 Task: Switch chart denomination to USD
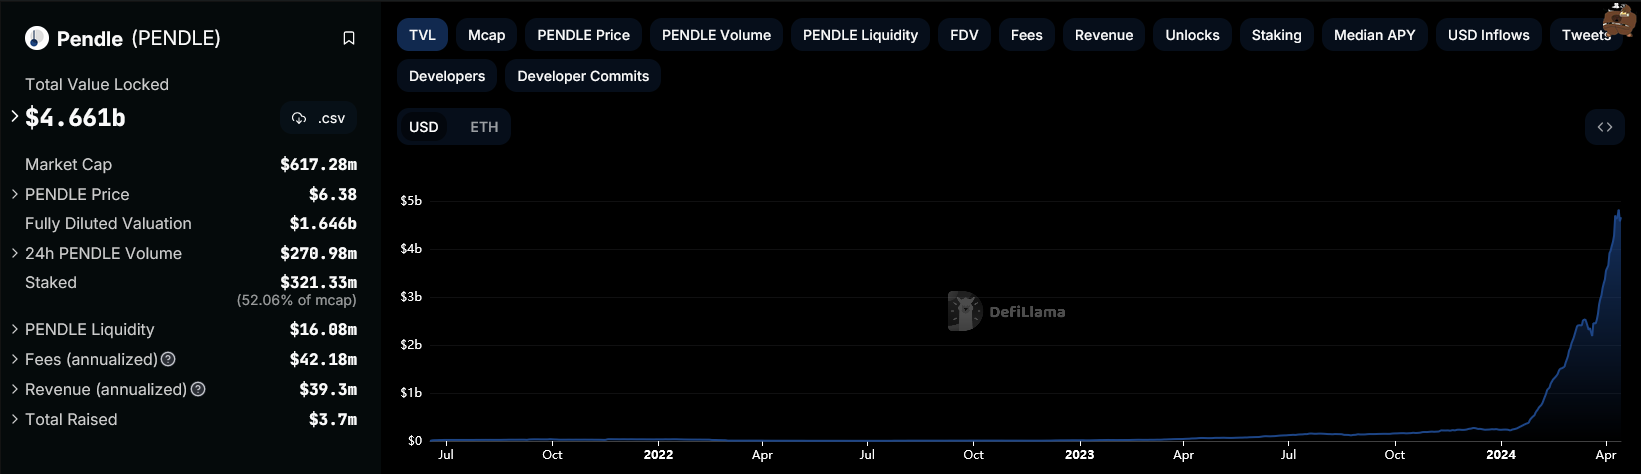point(424,127)
